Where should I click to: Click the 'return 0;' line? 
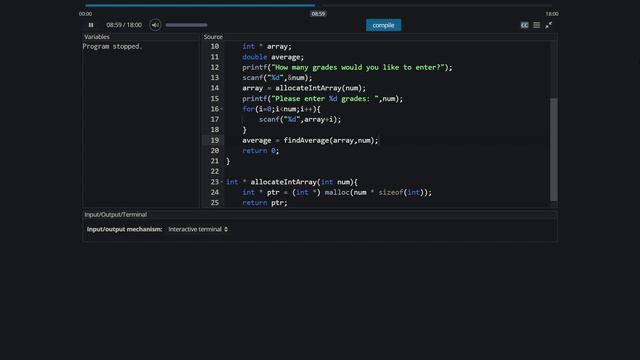pyautogui.click(x=260, y=151)
